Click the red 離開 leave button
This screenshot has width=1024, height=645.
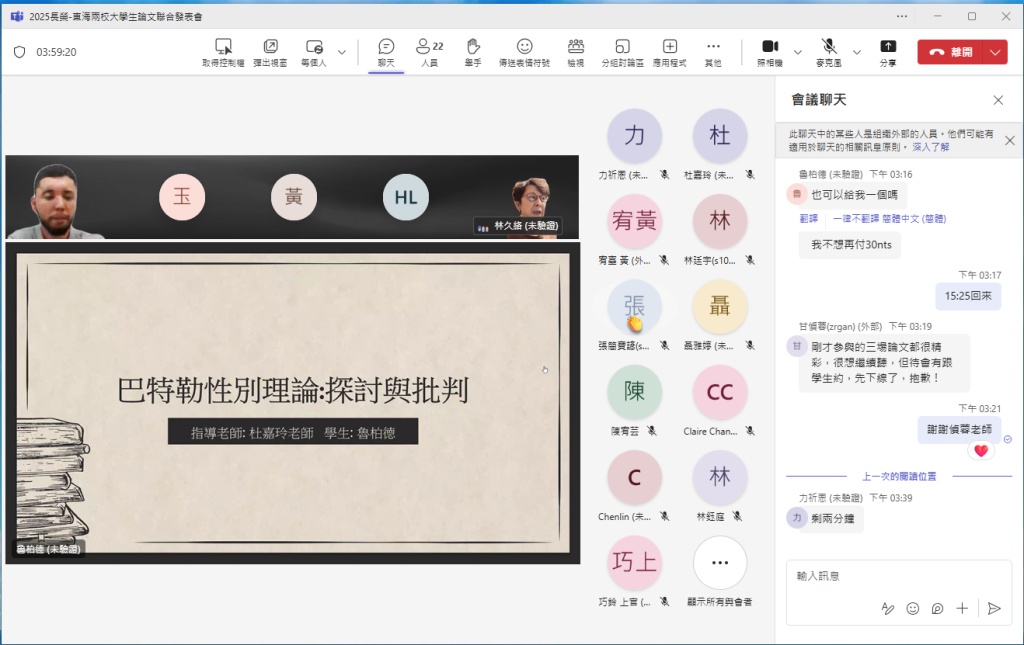click(951, 52)
